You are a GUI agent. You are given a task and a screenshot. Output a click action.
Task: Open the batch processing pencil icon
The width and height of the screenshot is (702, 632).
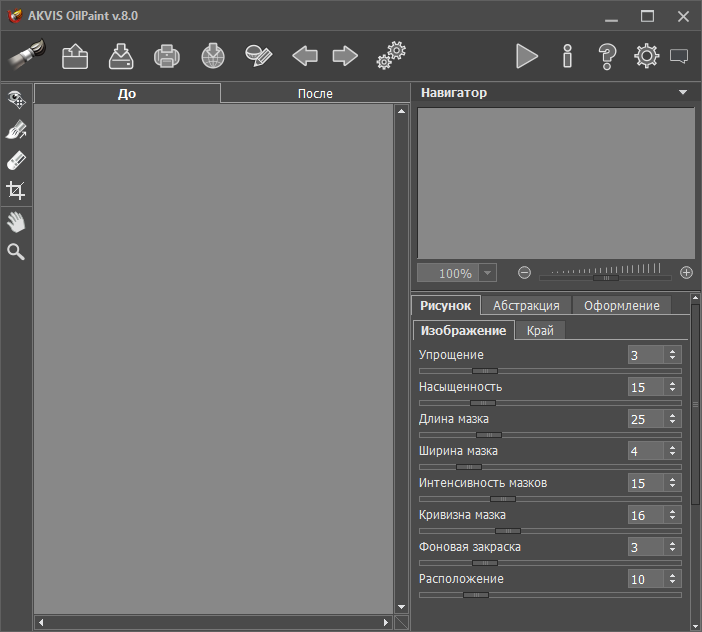pos(259,56)
